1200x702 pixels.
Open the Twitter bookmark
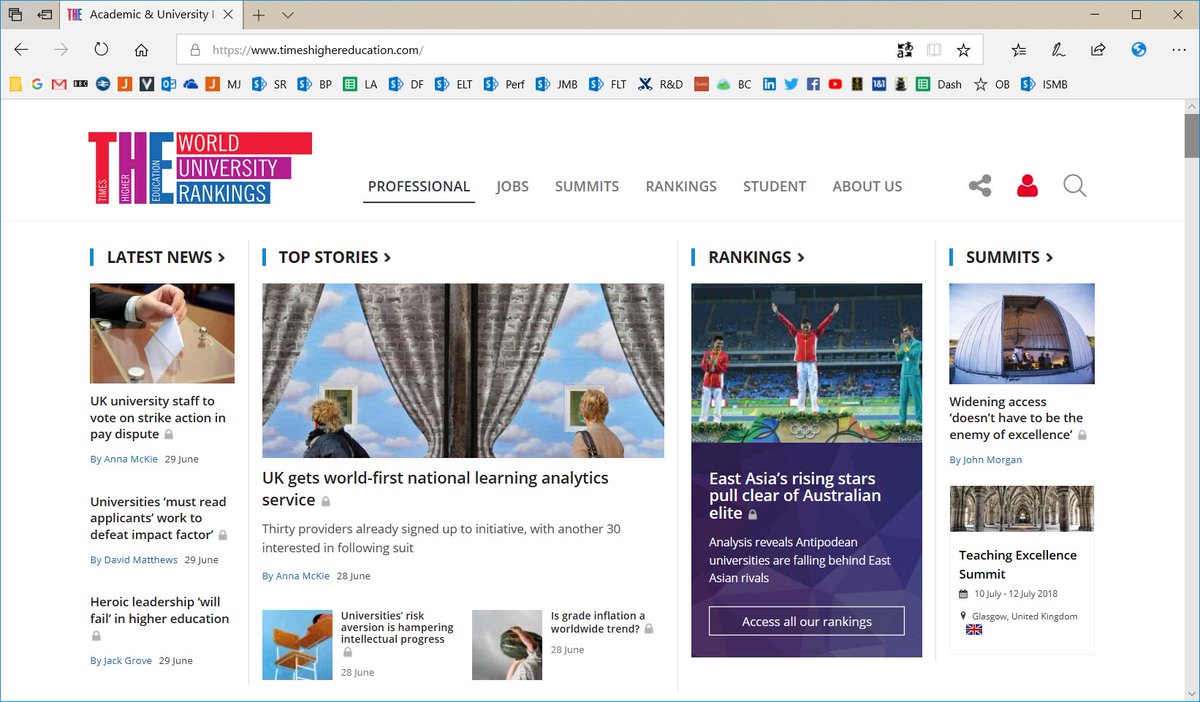coord(791,84)
